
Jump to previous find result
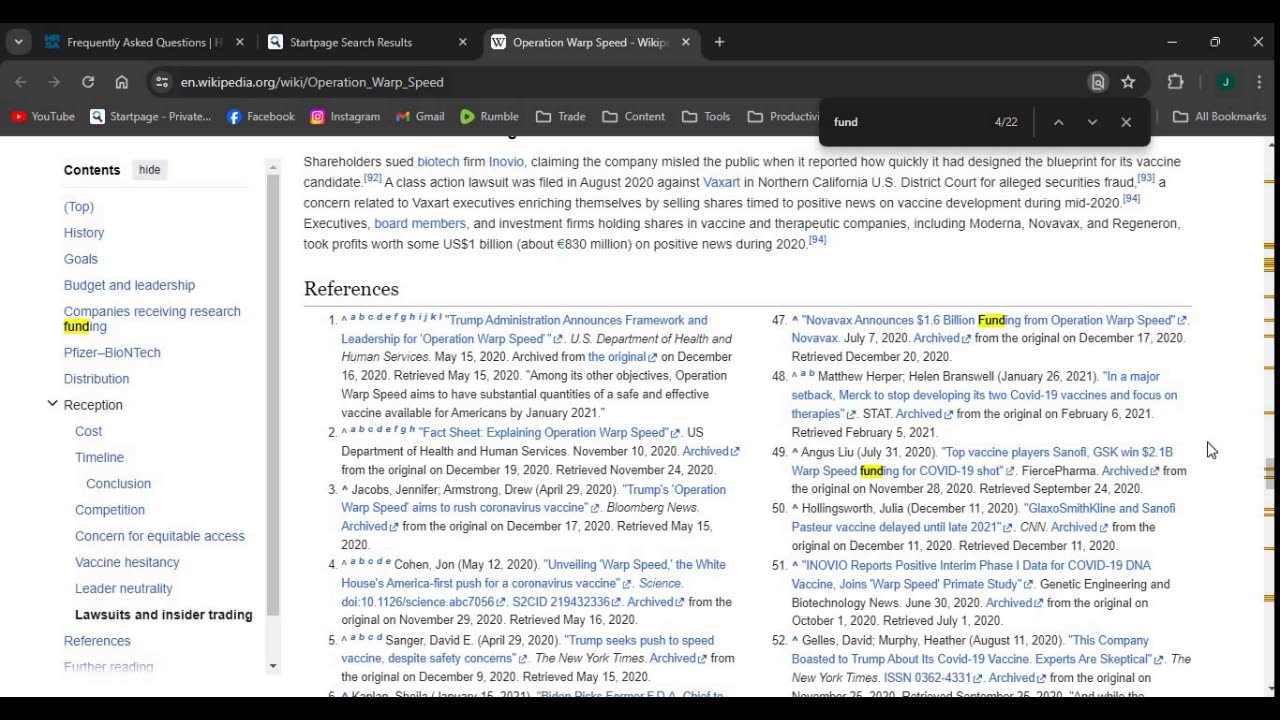[1058, 122]
